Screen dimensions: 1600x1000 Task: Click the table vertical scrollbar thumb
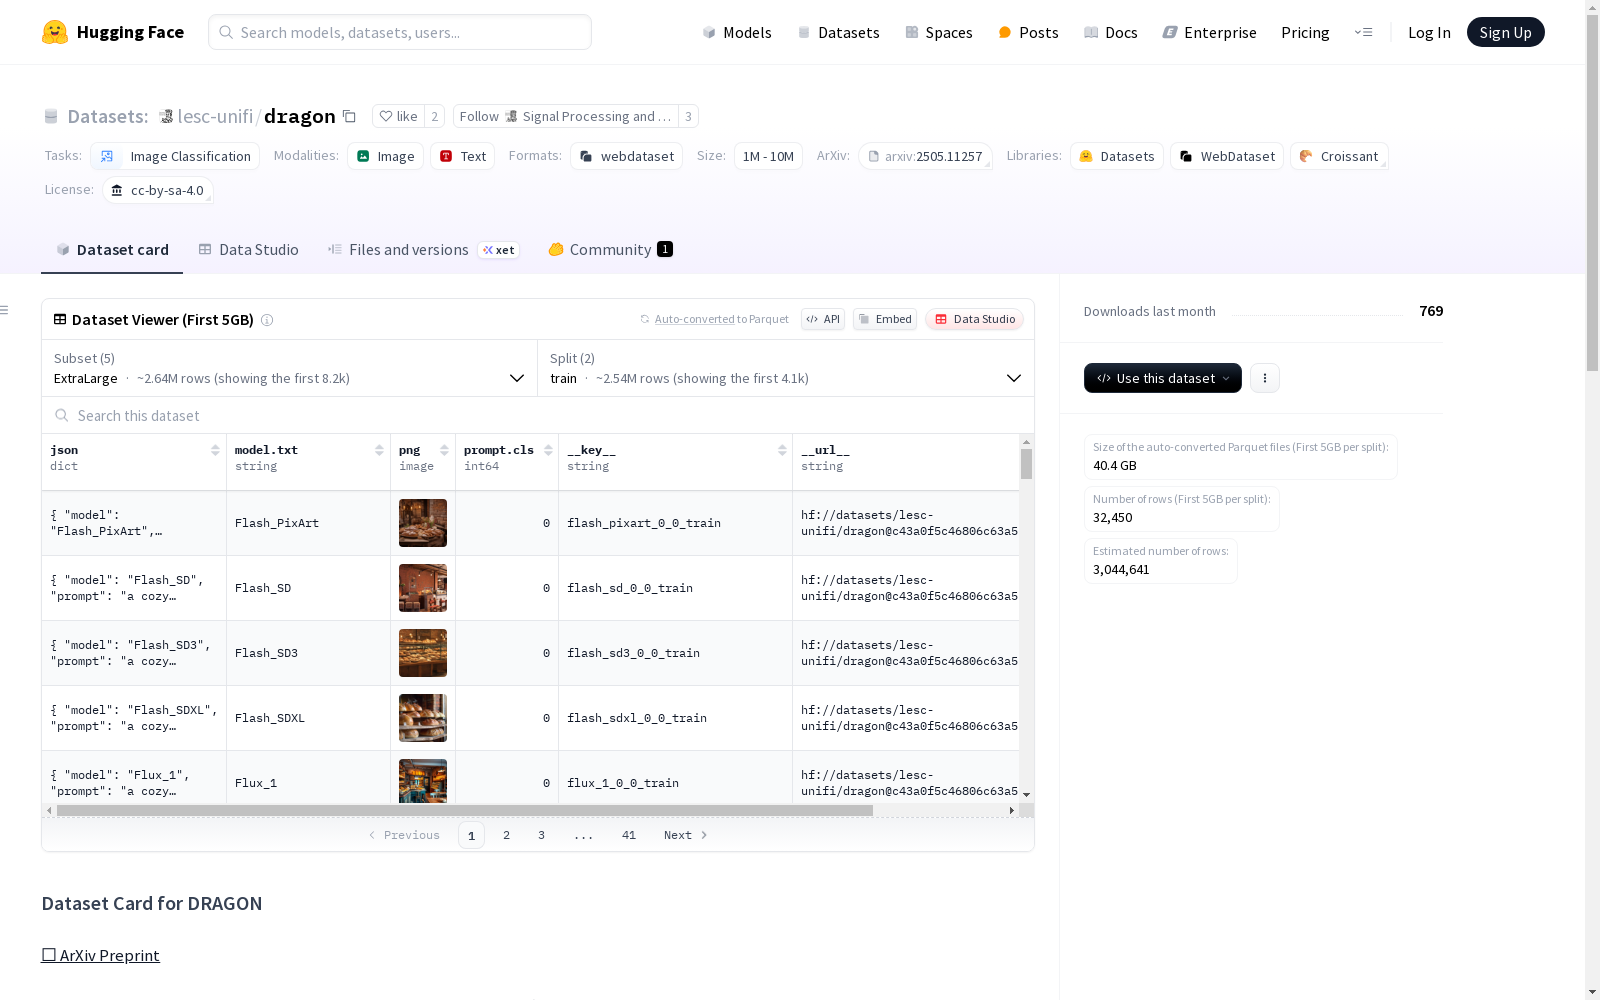[1026, 464]
